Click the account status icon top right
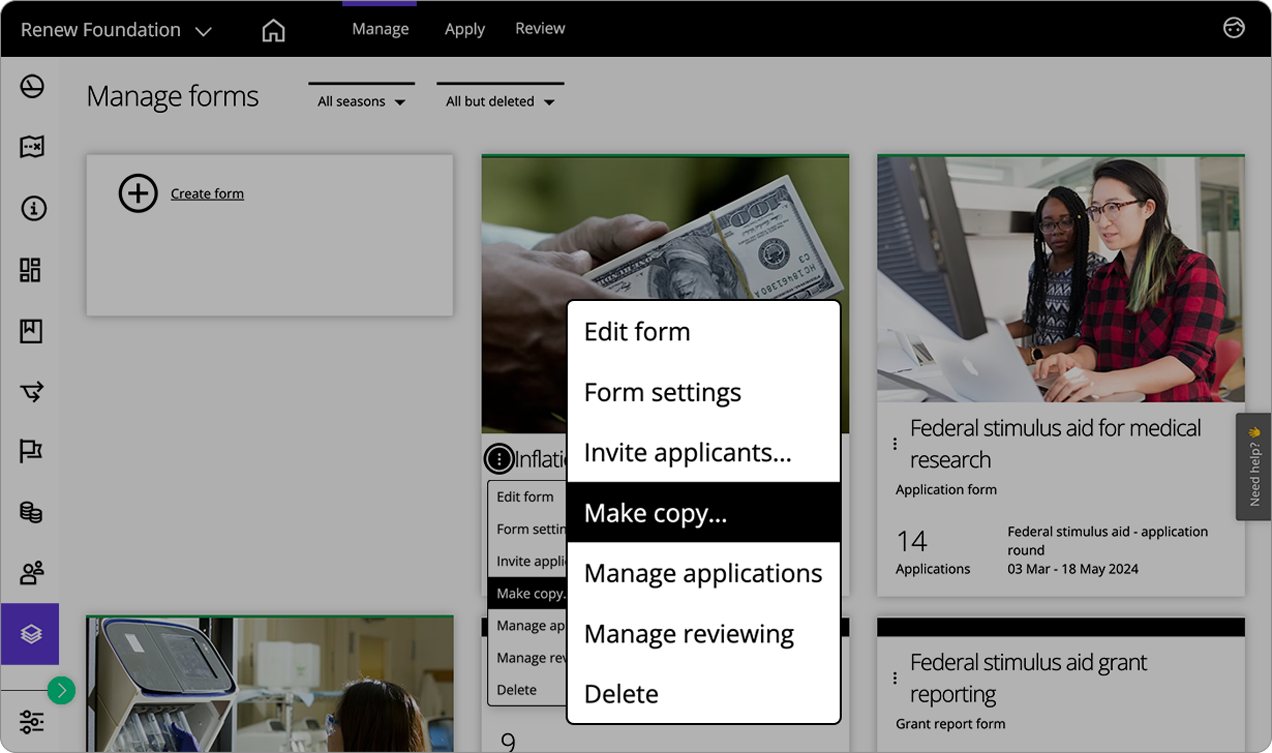Viewport: 1272px width, 753px height. (1233, 28)
